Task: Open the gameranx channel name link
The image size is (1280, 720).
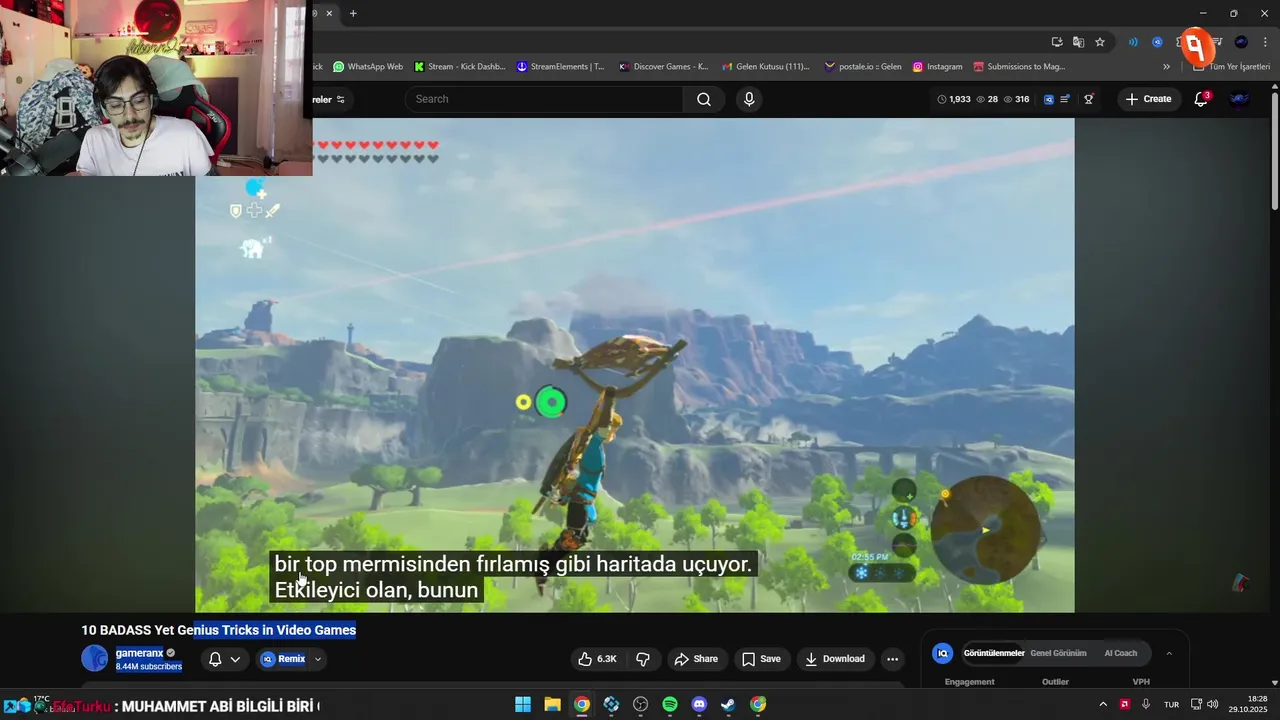Action: click(x=139, y=653)
